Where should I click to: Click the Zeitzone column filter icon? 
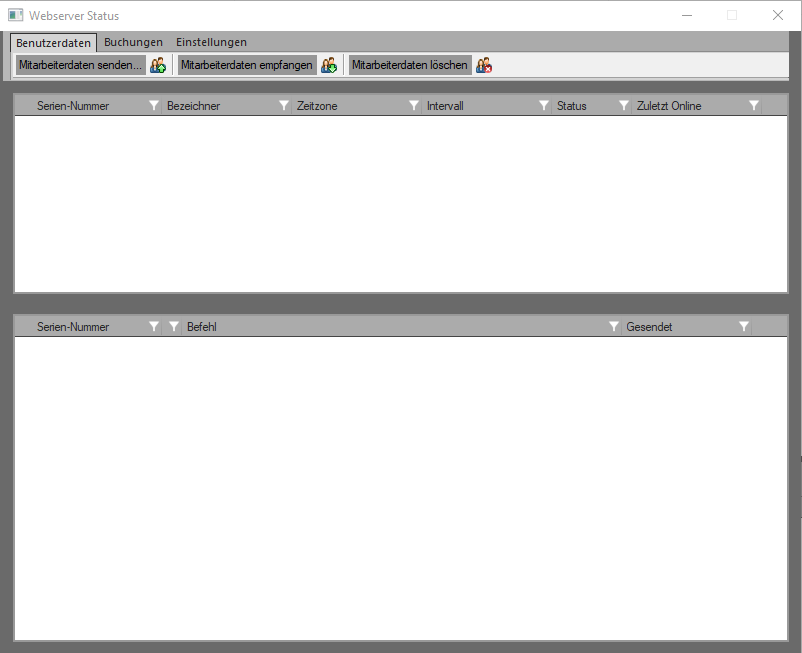(x=414, y=106)
